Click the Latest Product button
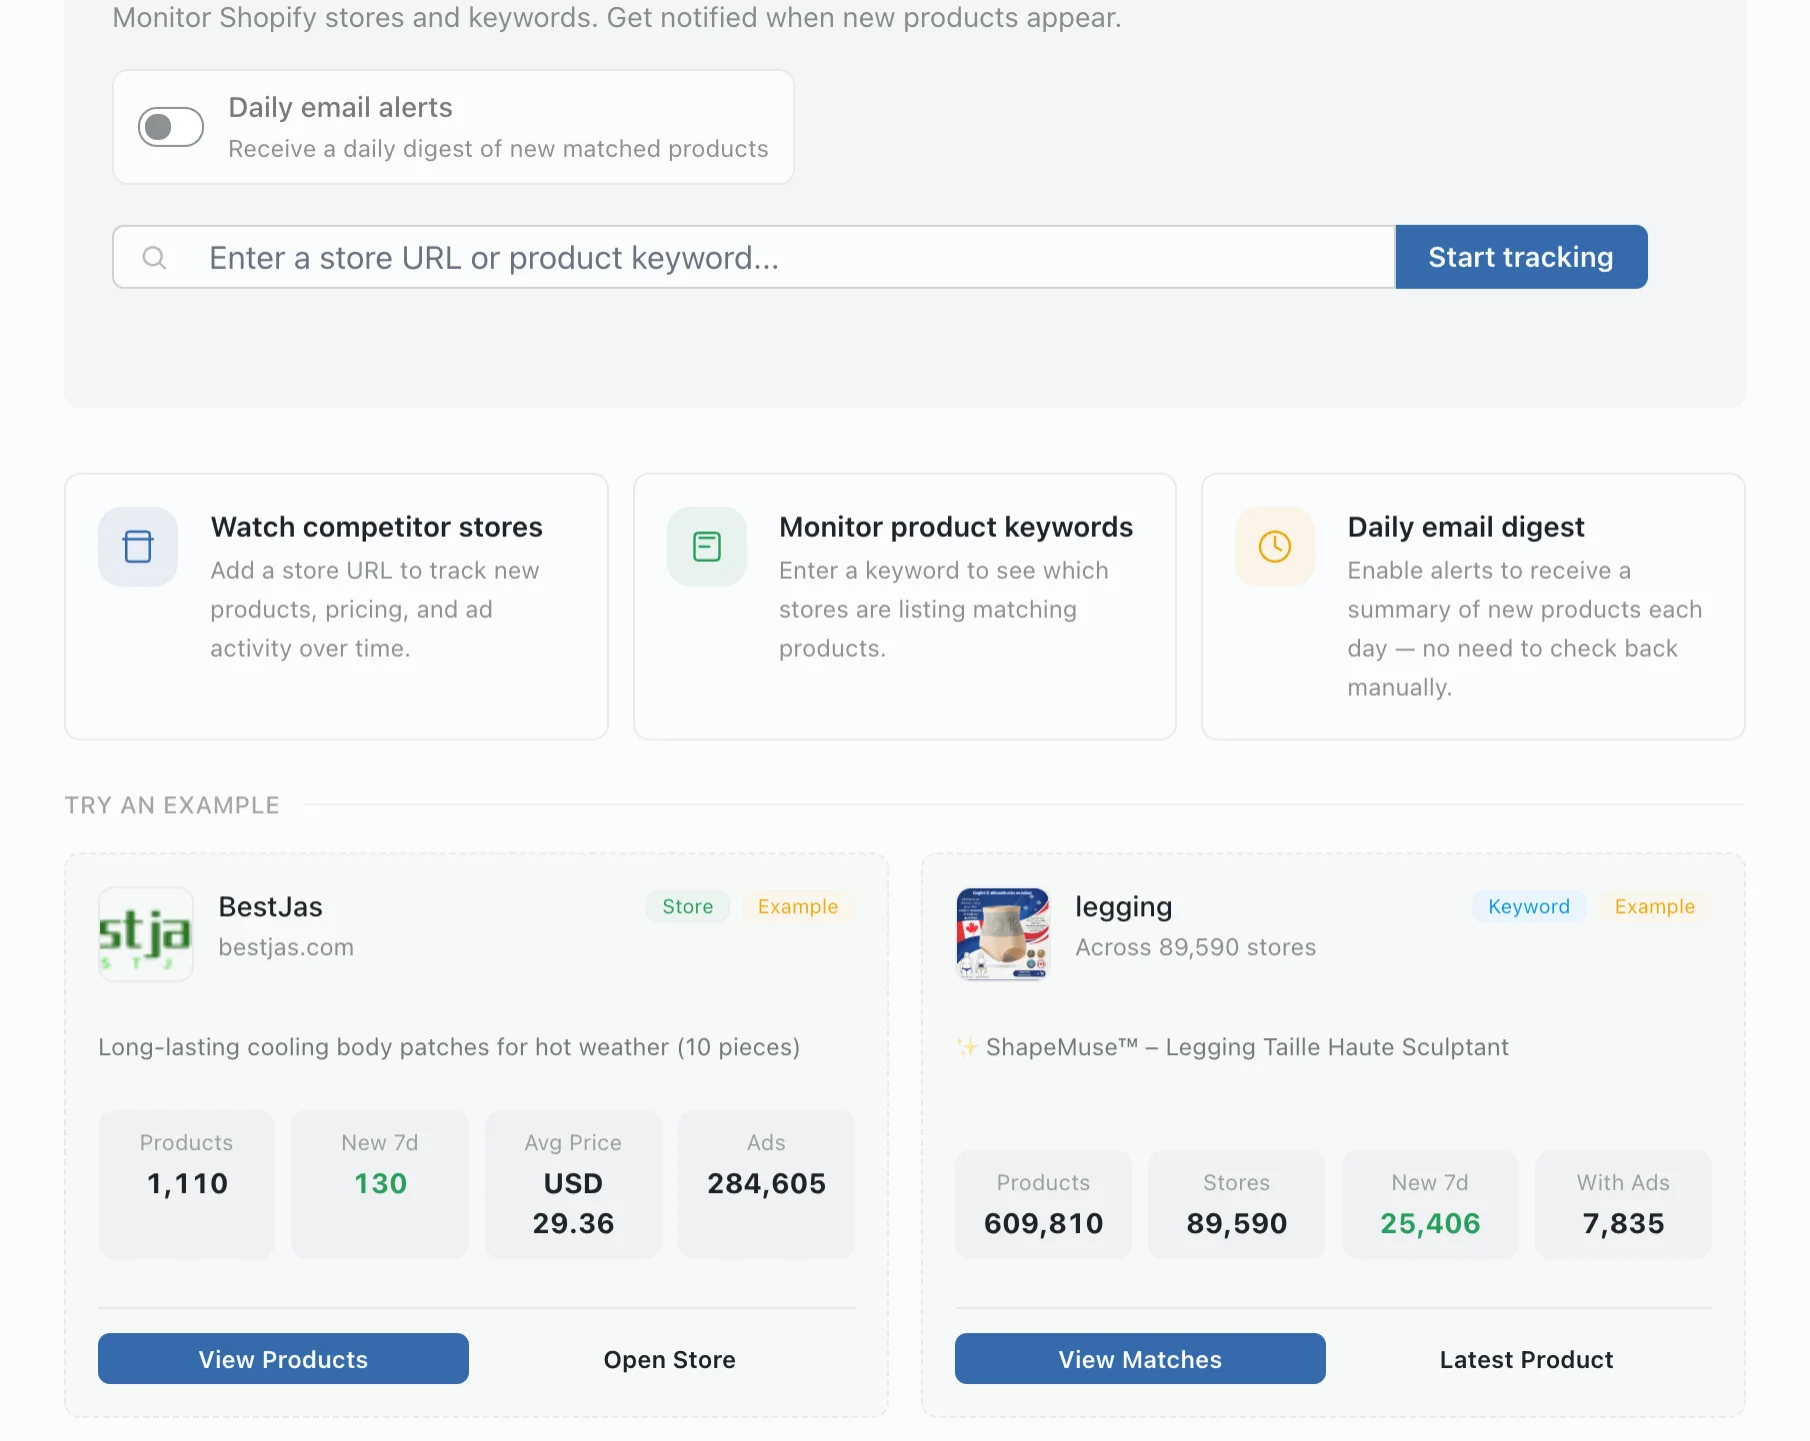This screenshot has height=1441, width=1810. [x=1527, y=1359]
